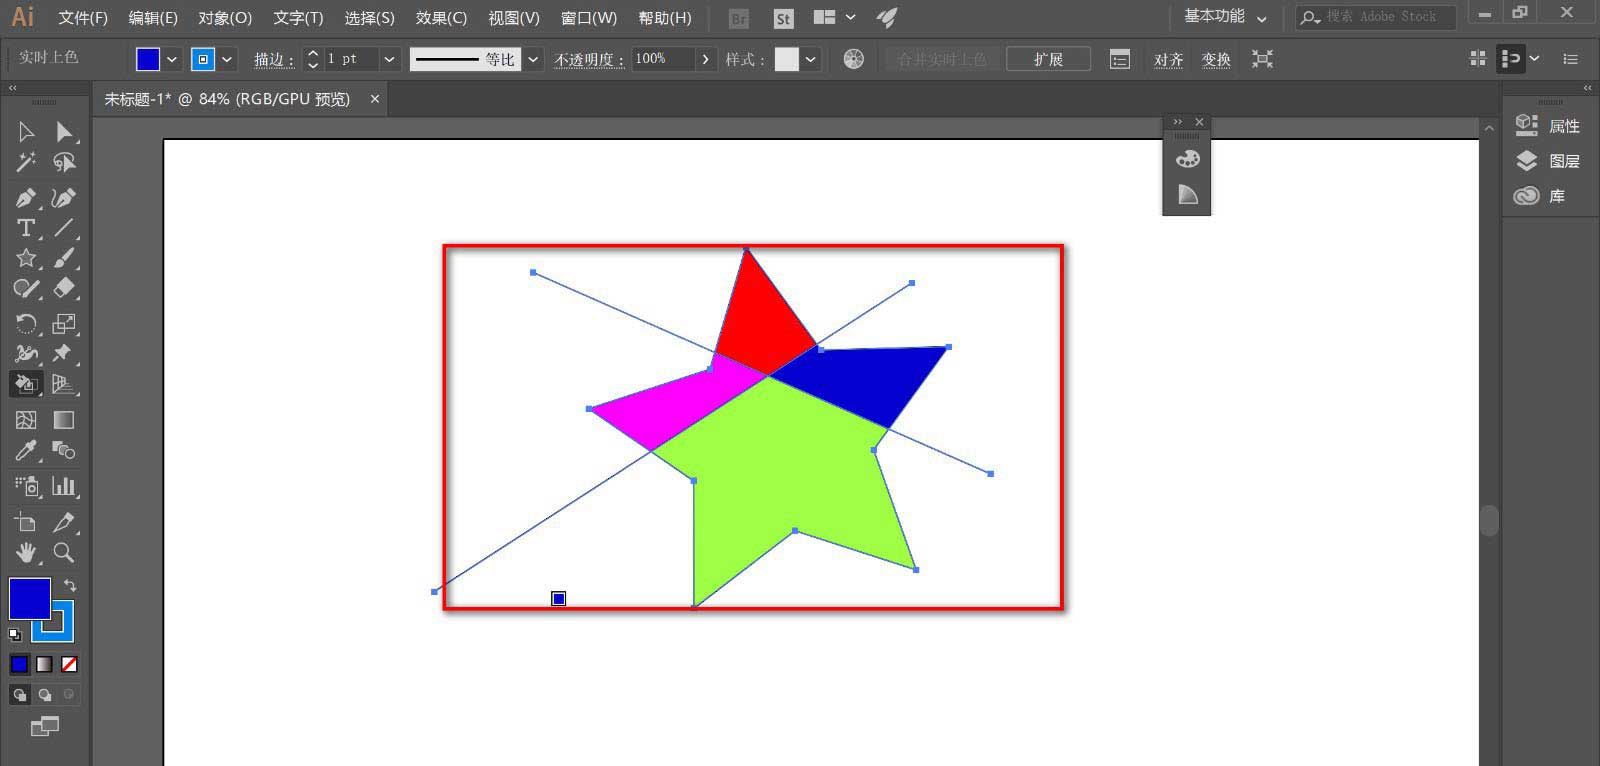
Task: Open the 对象(O) menu
Action: pyautogui.click(x=225, y=18)
